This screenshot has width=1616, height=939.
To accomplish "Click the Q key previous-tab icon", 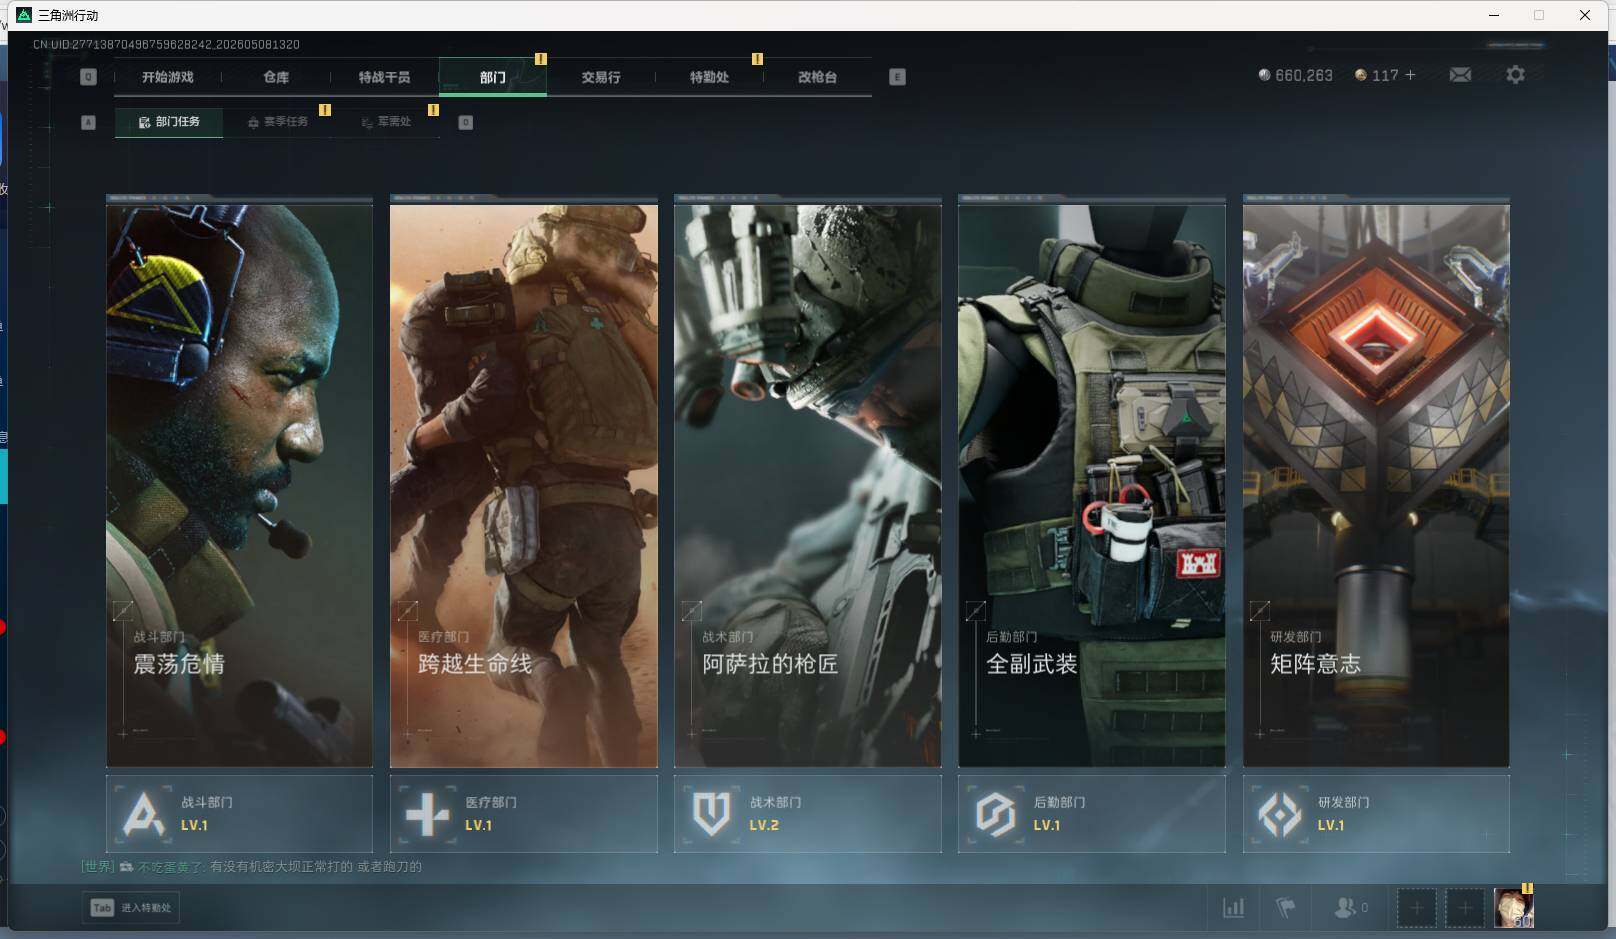I will 88,77.
